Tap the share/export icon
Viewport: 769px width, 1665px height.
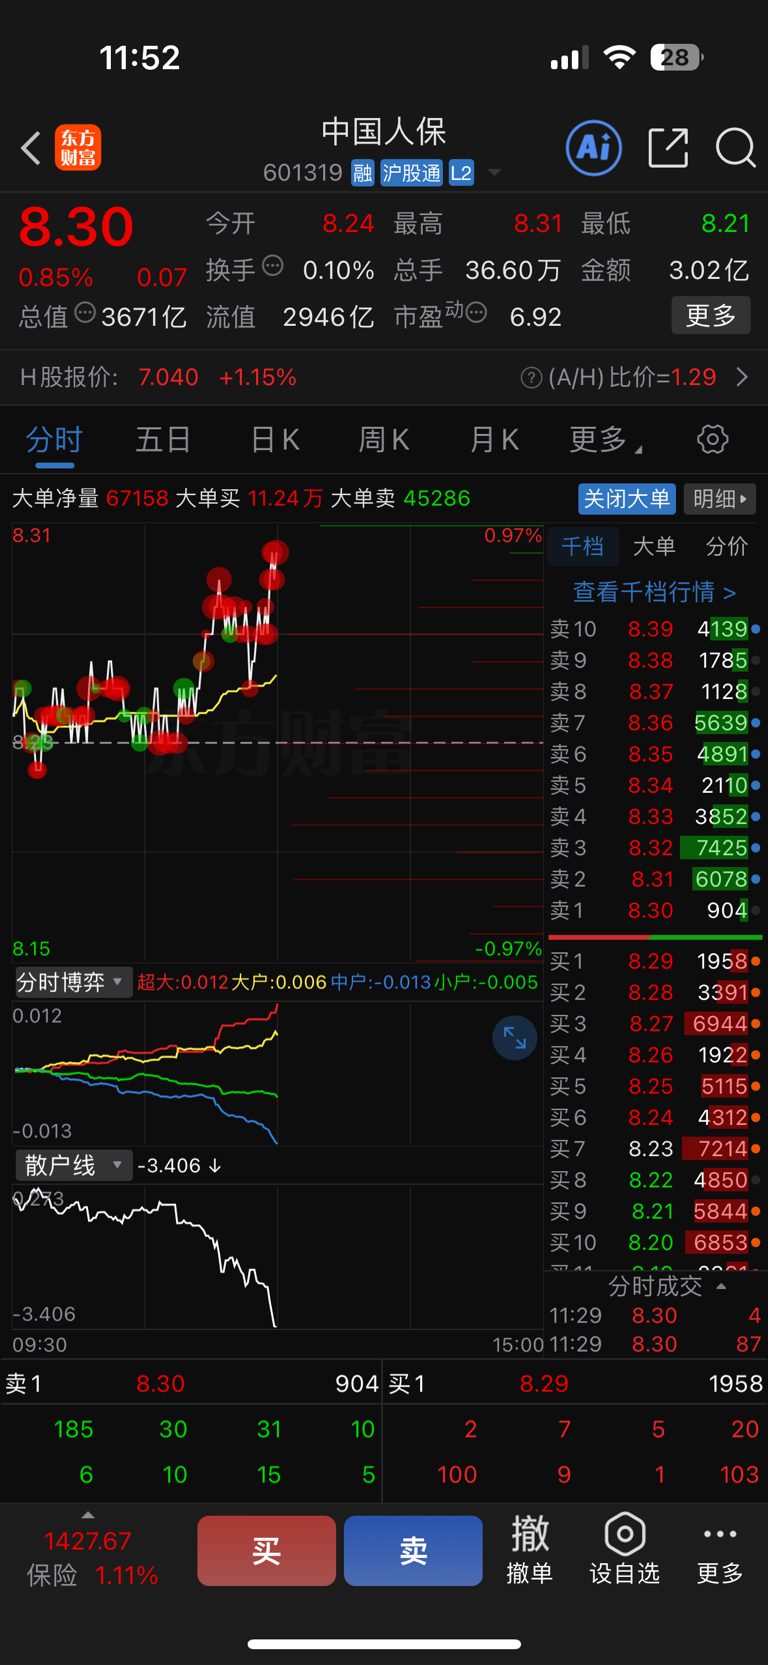tap(668, 148)
